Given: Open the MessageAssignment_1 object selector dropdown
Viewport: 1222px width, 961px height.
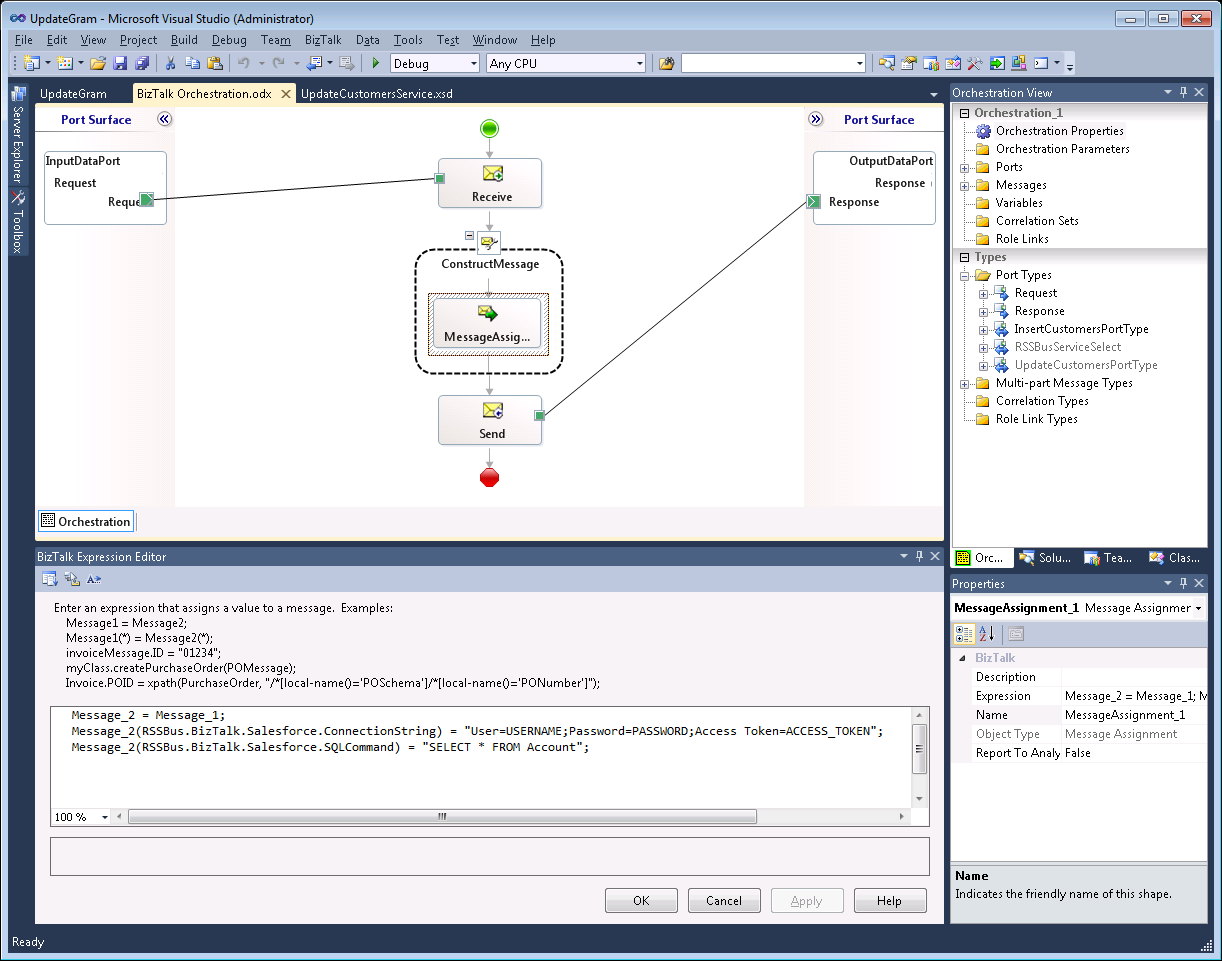Looking at the screenshot, I should [x=1198, y=608].
